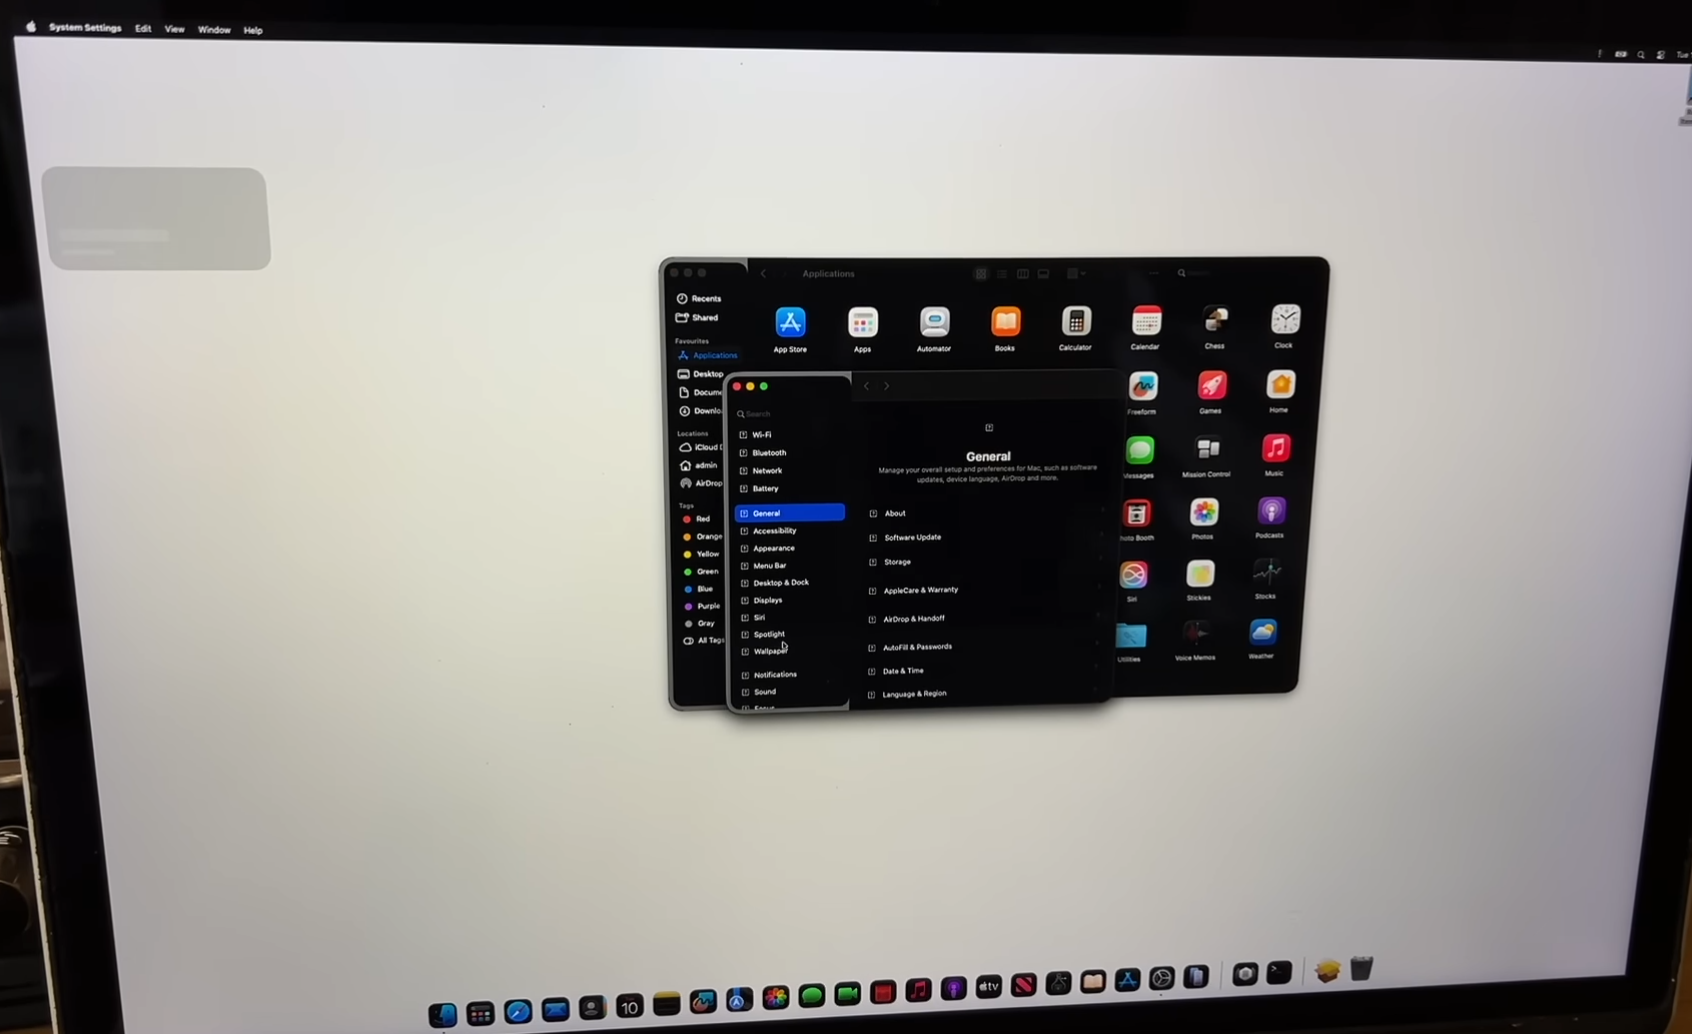The height and width of the screenshot is (1034, 1692).
Task: Open the Trash in the Dock
Action: coord(1361,968)
